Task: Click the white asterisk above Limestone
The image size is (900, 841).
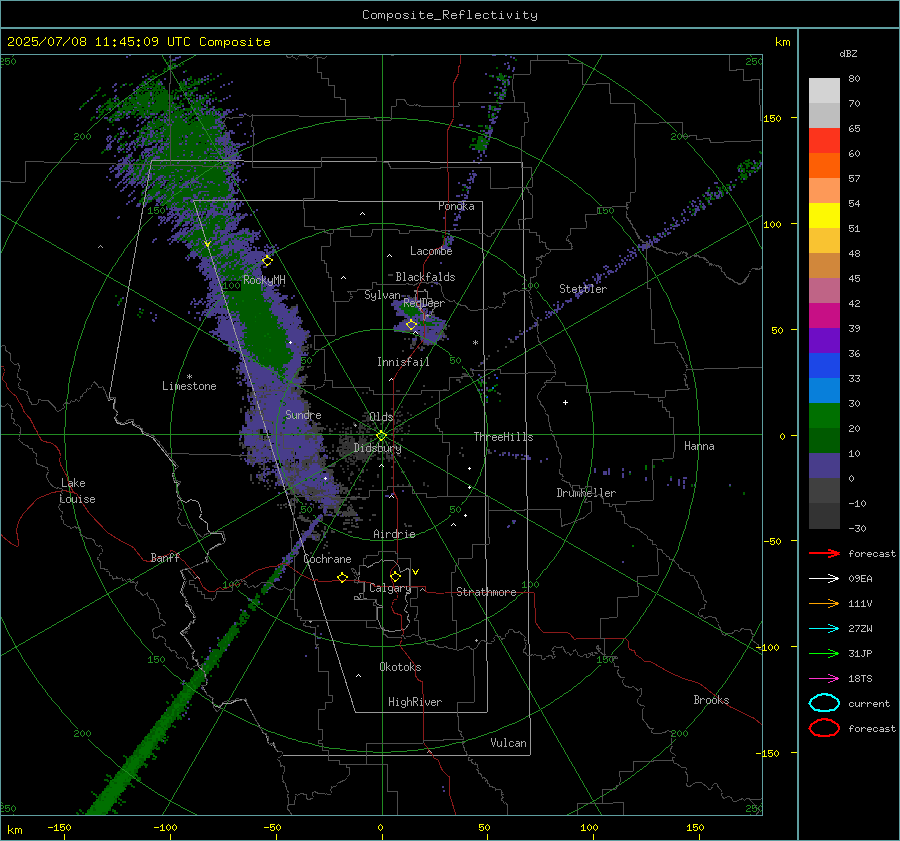Action: 189,377
